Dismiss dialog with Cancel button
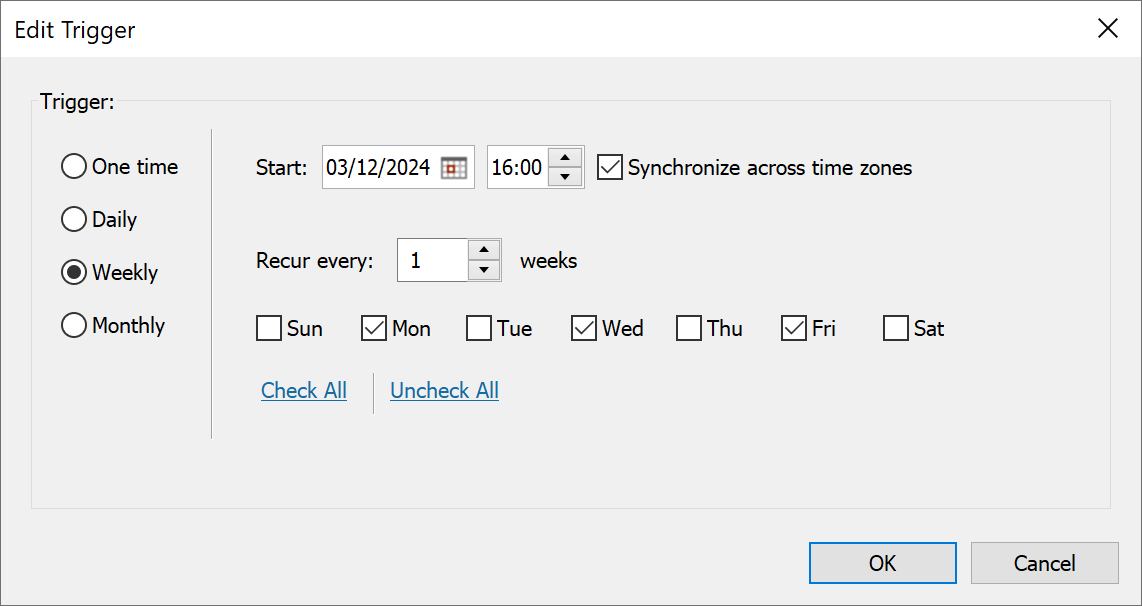 click(1044, 563)
